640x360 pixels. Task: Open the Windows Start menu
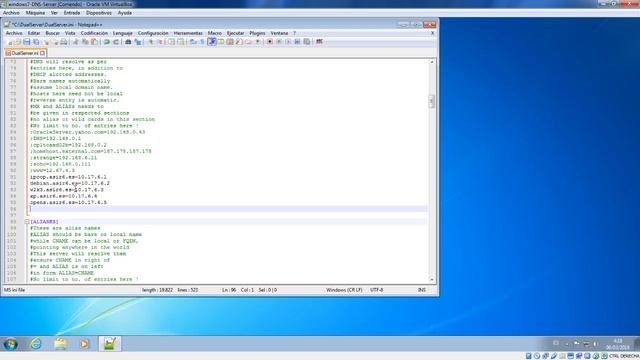[10, 344]
